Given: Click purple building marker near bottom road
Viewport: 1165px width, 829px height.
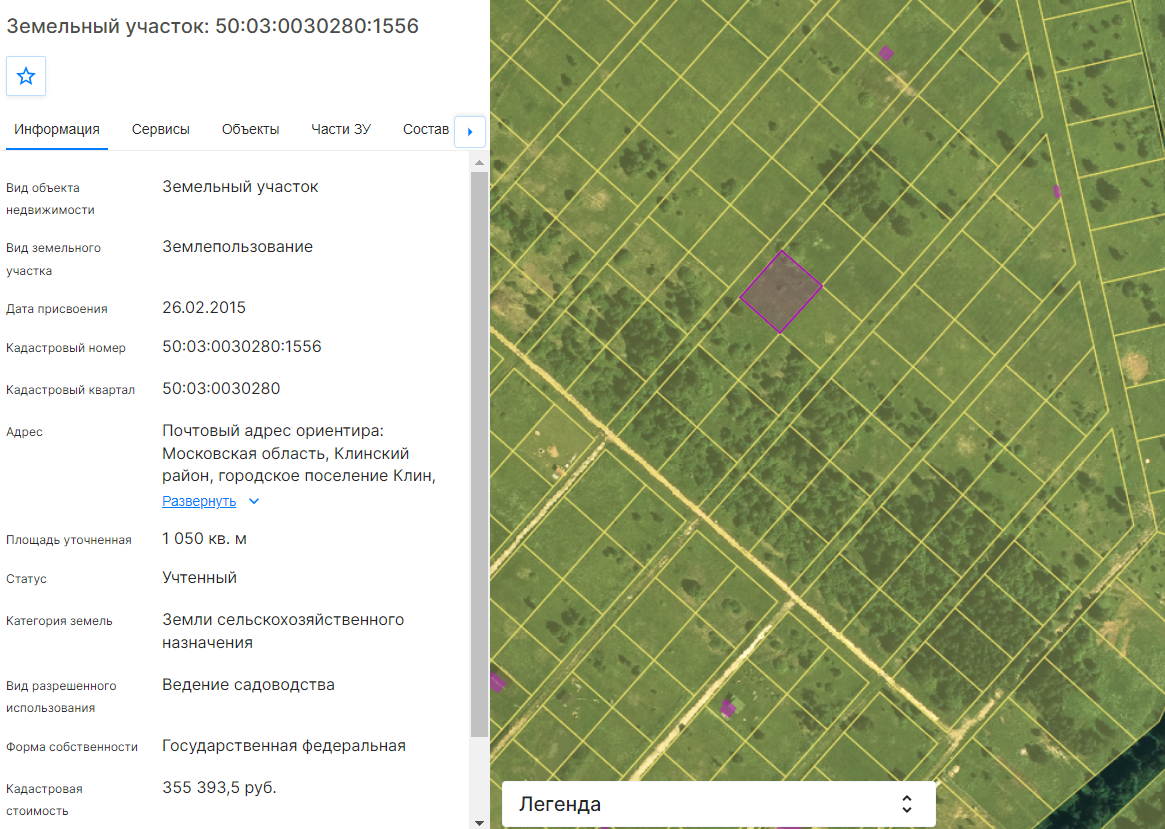Looking at the screenshot, I should 728,708.
